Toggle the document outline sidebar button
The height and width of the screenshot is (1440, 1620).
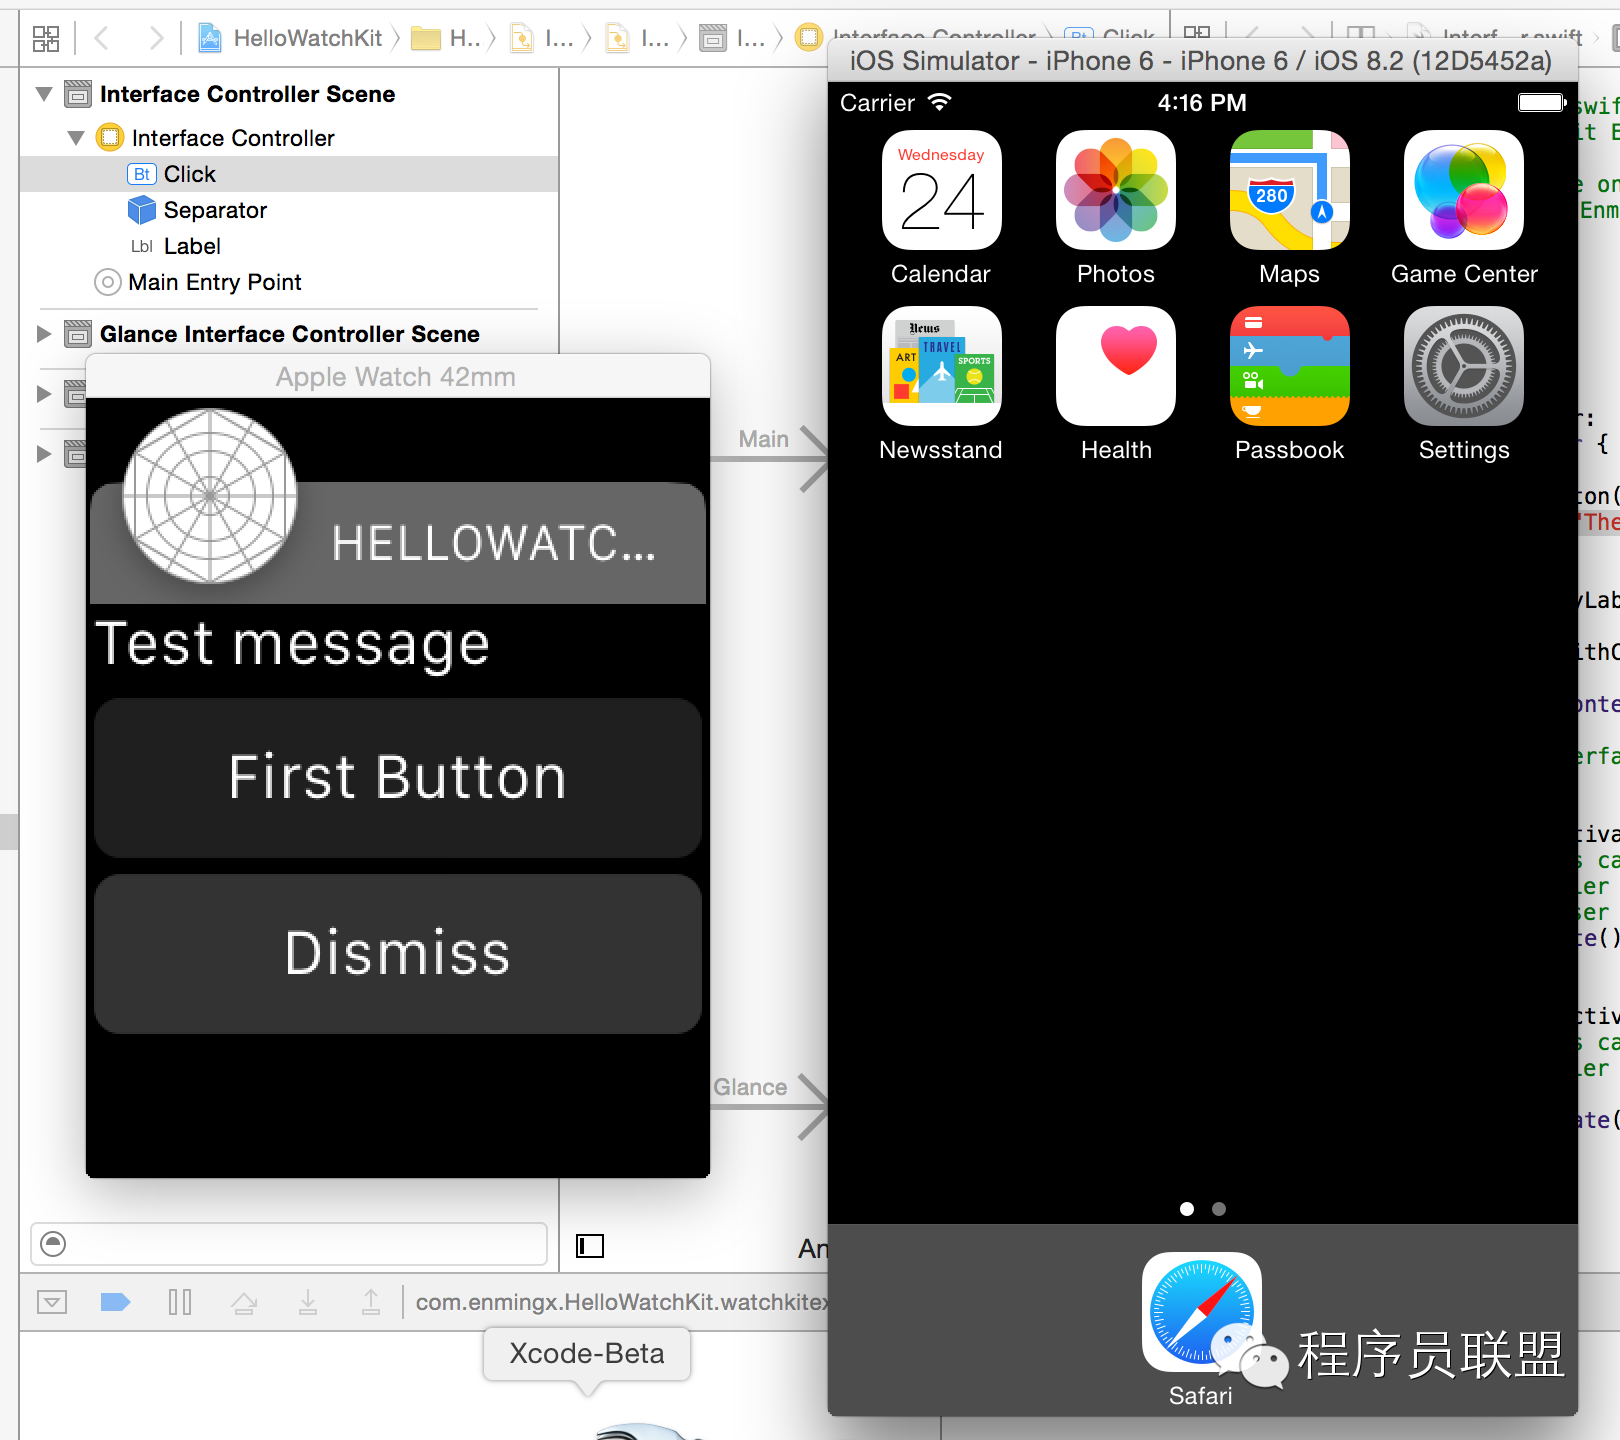[590, 1246]
